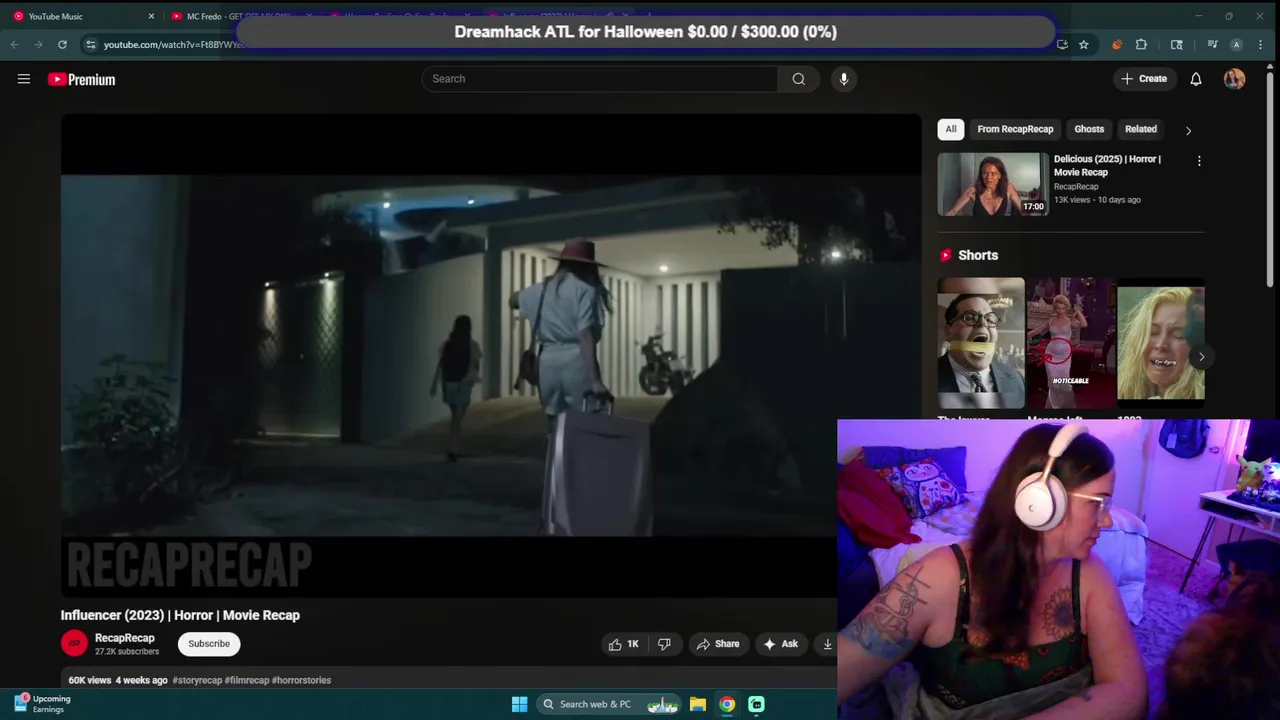
Task: Open the Delicious (2025) Horror Movie Recap title
Action: [1107, 166]
